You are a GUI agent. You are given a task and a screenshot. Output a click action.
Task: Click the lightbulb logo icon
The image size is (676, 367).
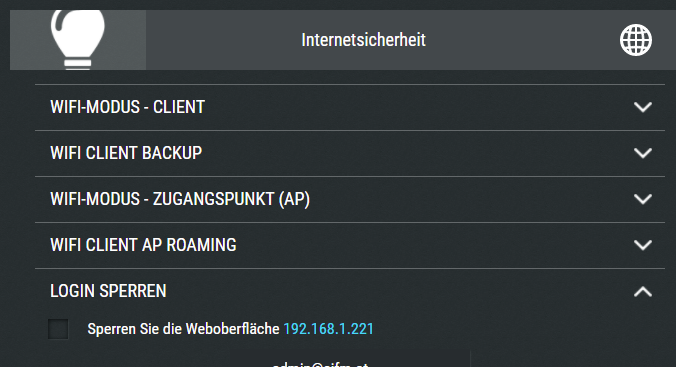point(78,40)
